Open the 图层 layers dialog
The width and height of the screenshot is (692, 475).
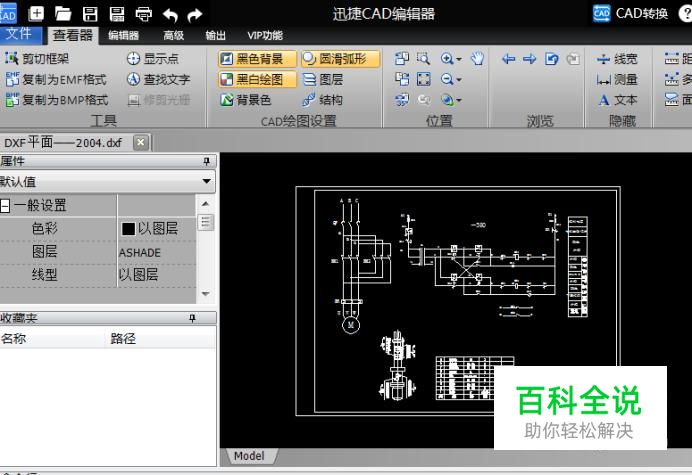323,79
